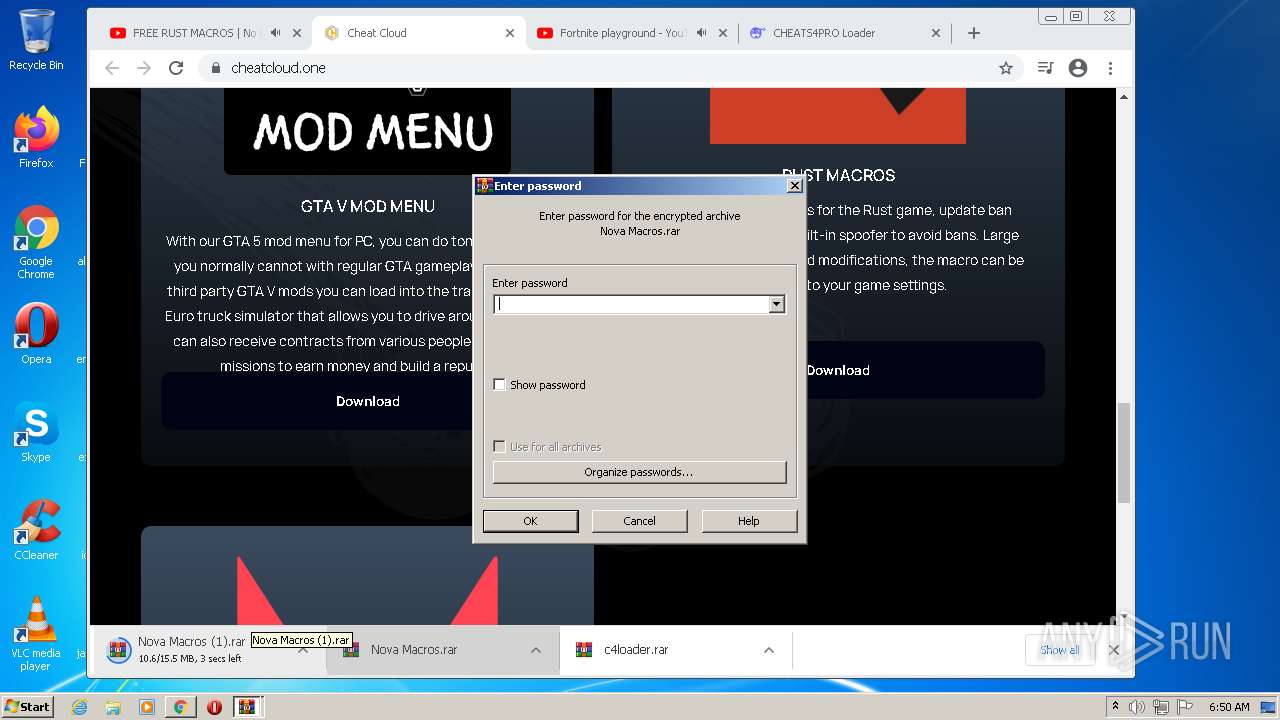Click Organize passwords button
Image resolution: width=1280 pixels, height=720 pixels.
point(639,472)
